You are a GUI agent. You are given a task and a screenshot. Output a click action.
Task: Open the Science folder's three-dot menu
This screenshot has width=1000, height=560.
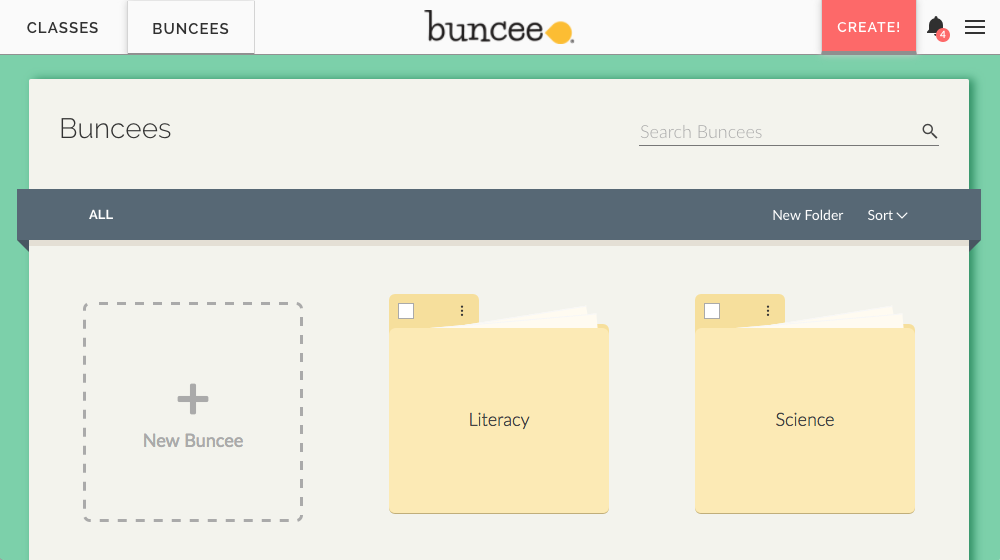coord(768,311)
